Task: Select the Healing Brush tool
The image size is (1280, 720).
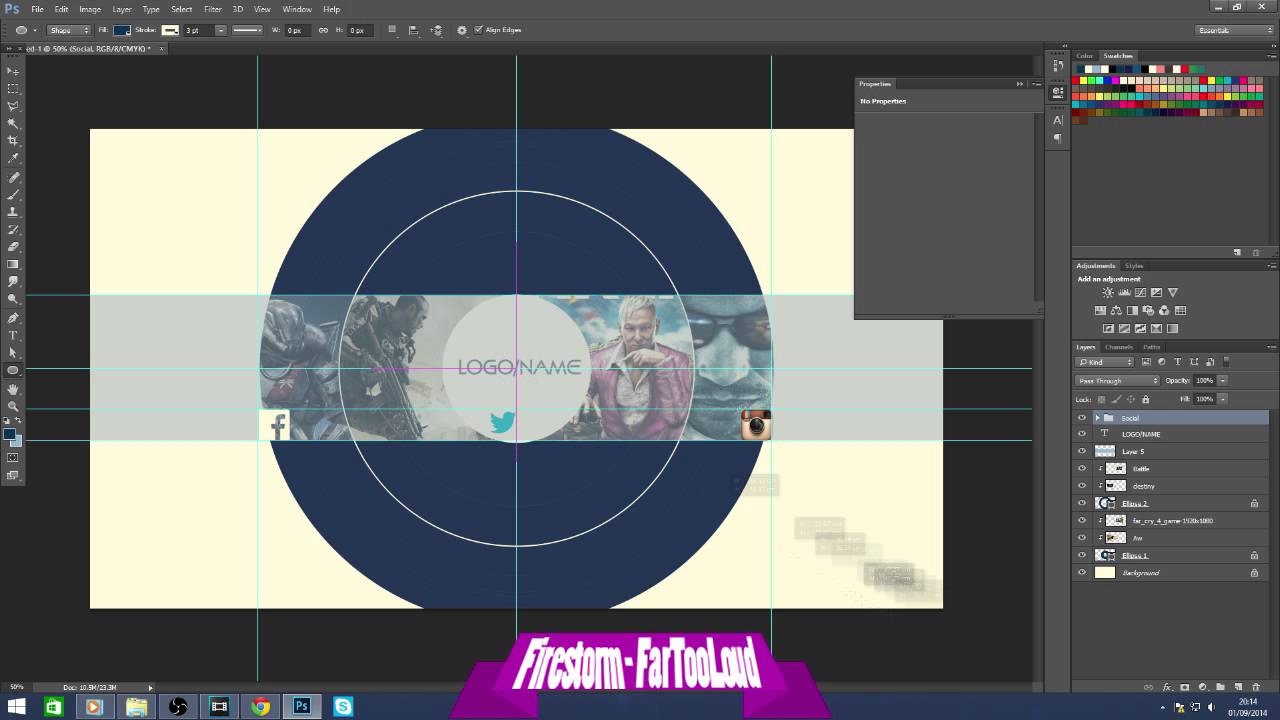Action: pyautogui.click(x=13, y=177)
